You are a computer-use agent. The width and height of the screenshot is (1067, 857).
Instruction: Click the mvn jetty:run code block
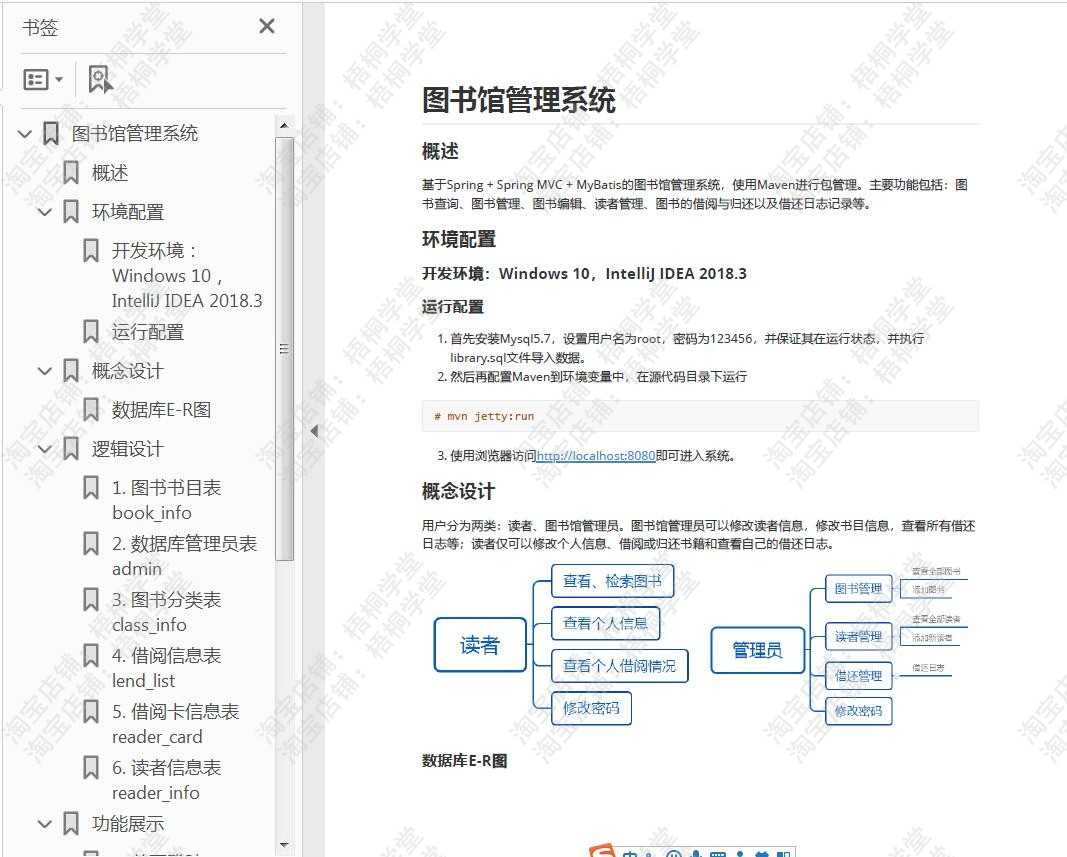coord(700,416)
